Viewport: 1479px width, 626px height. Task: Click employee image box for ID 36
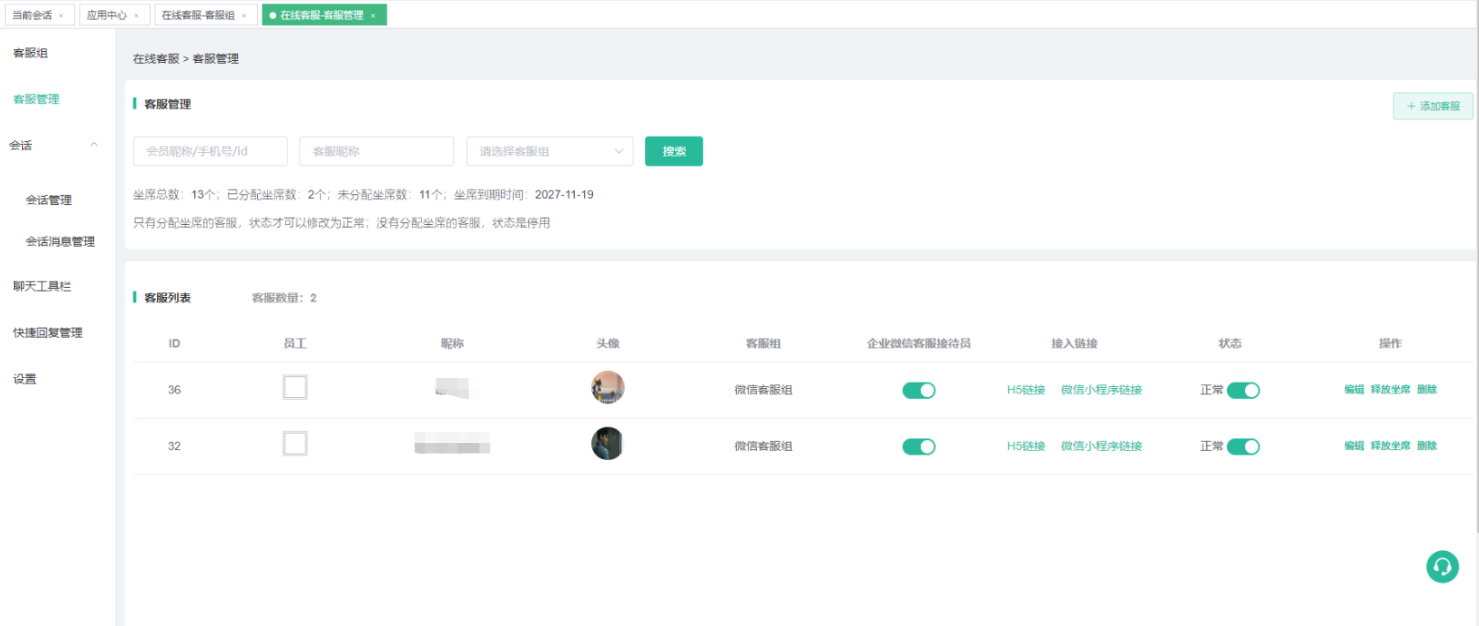click(295, 388)
